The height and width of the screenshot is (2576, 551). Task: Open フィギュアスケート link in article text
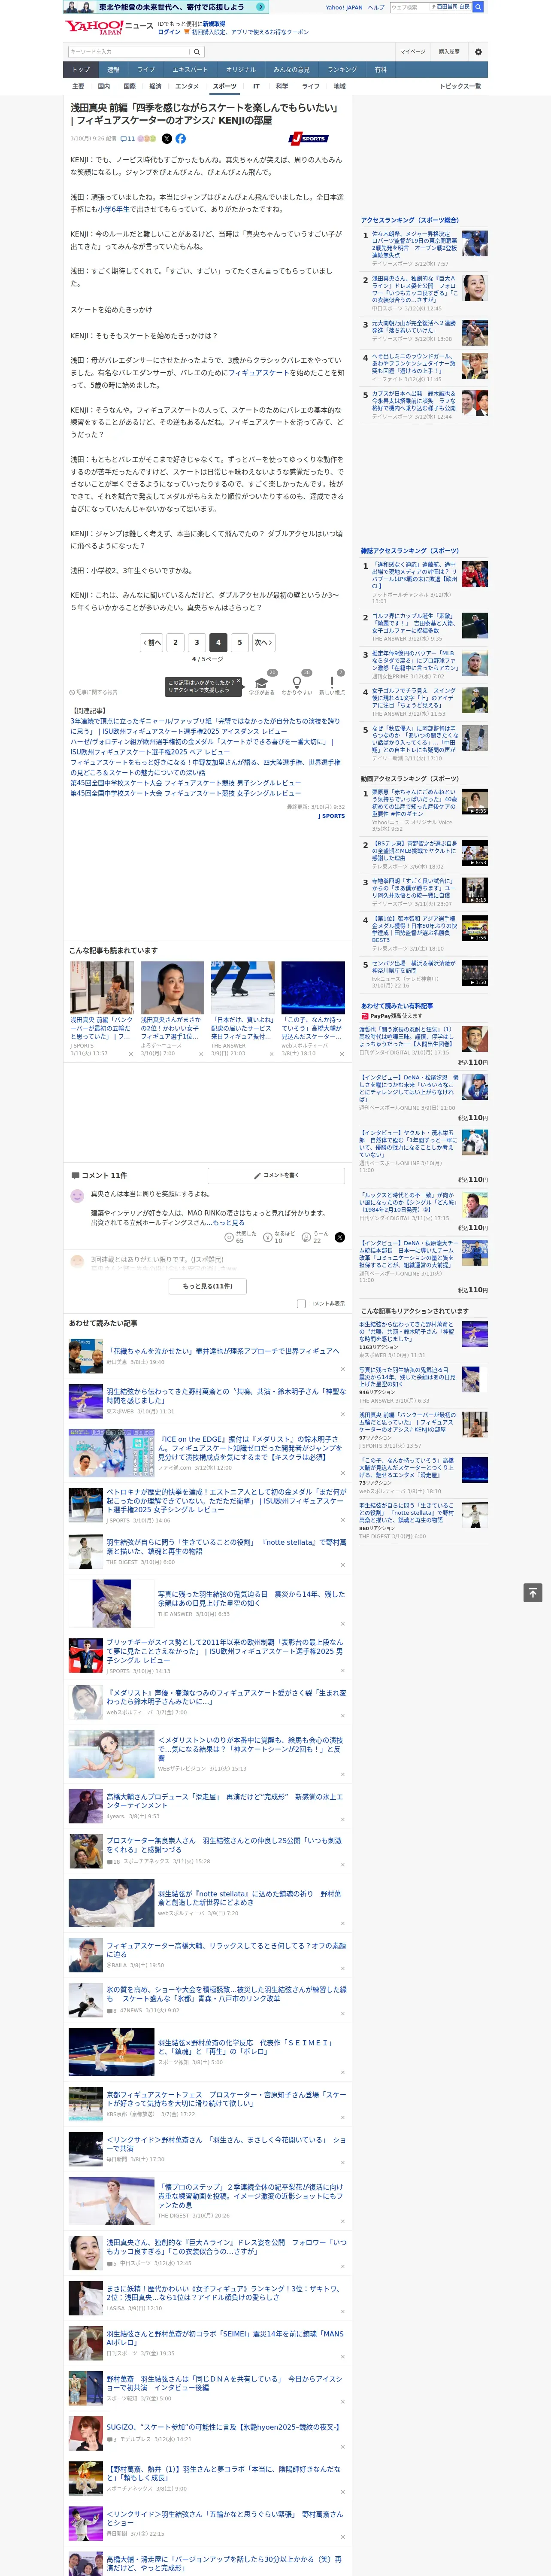point(259,373)
